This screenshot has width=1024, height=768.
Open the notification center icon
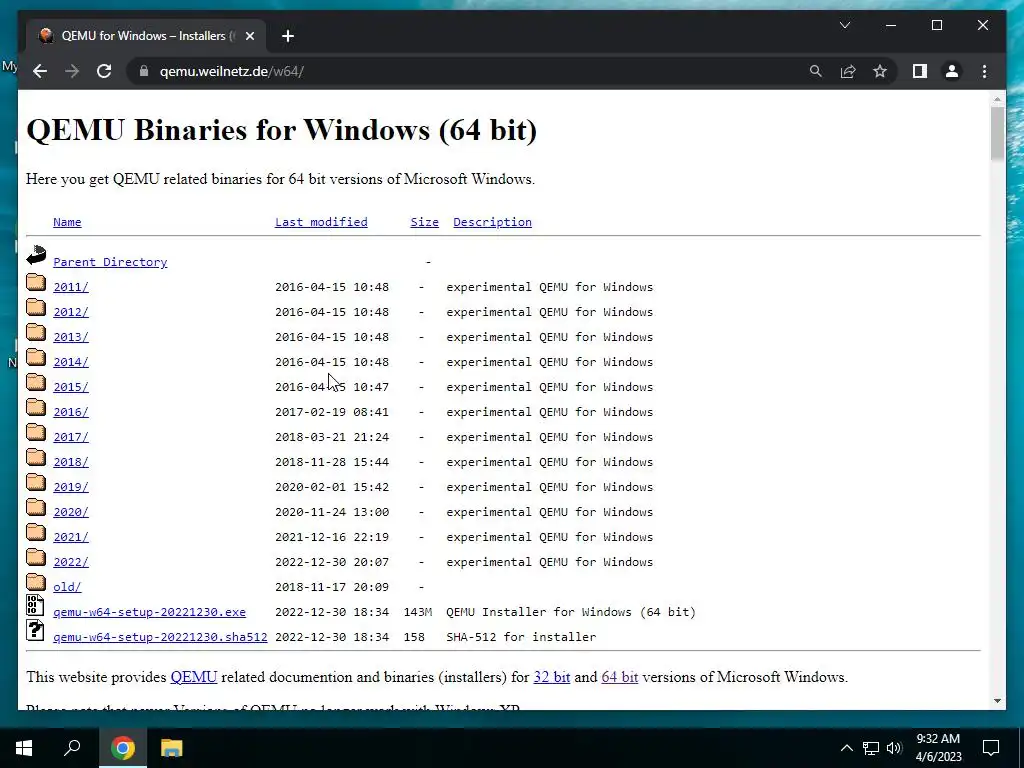click(x=991, y=748)
